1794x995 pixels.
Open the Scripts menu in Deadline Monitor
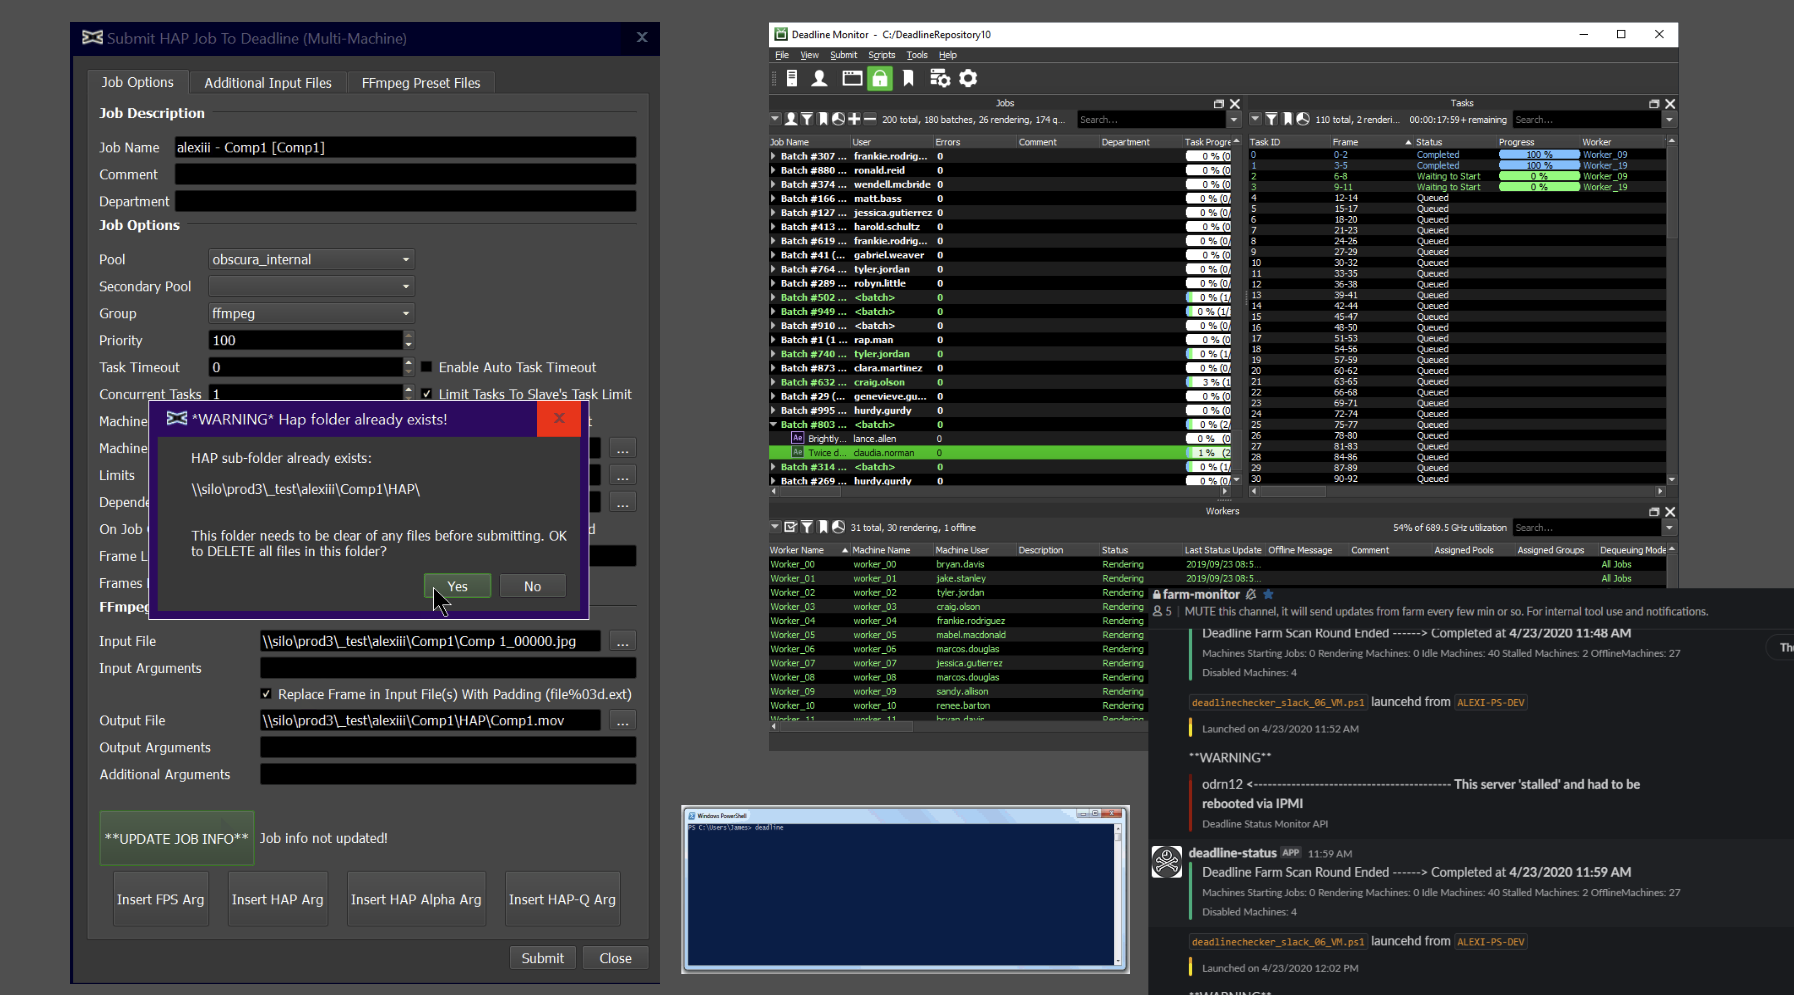tap(881, 55)
